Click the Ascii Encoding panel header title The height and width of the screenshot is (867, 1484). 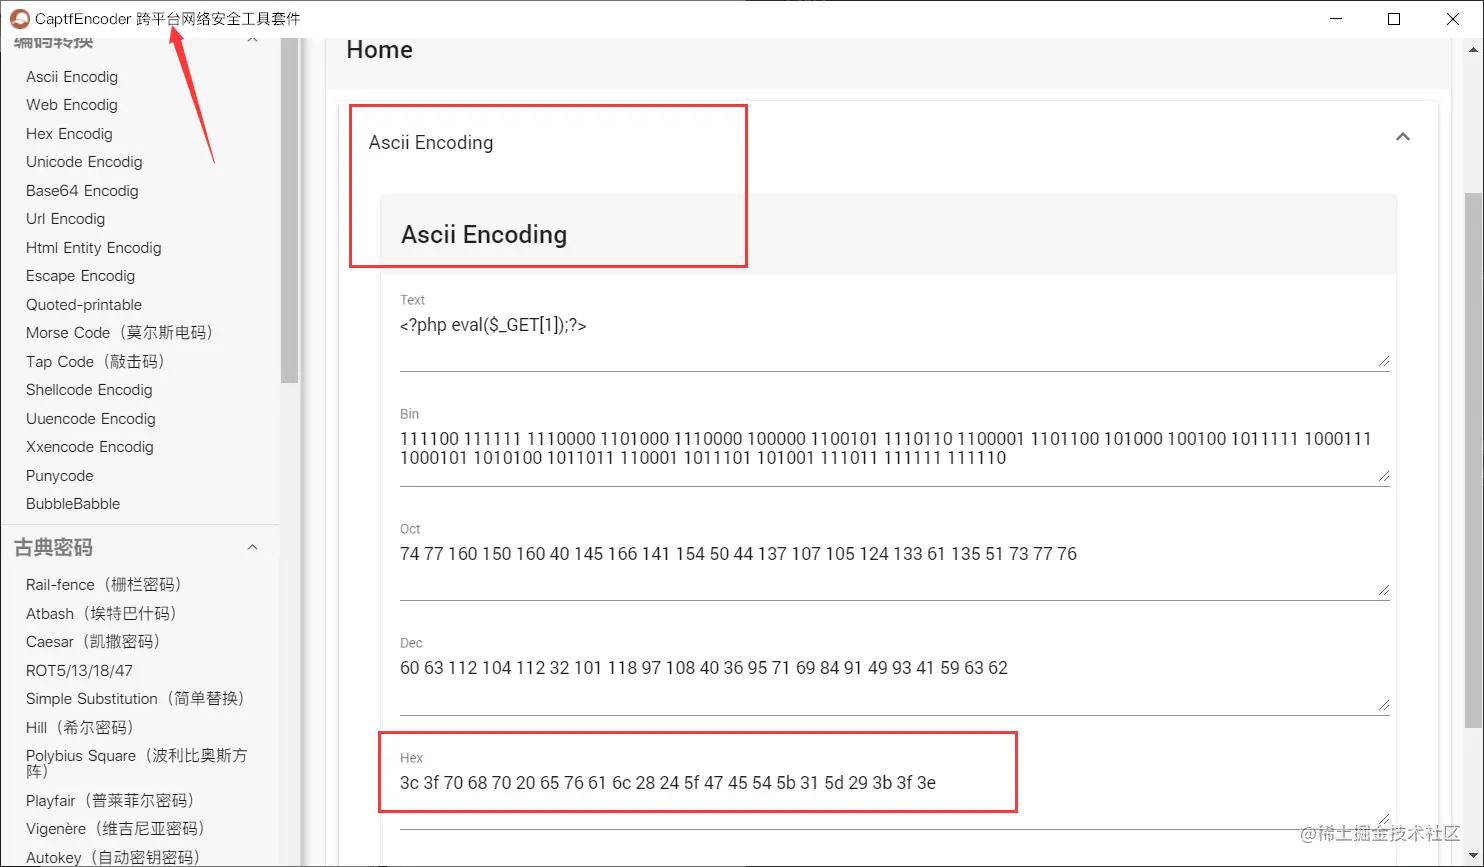(x=431, y=142)
